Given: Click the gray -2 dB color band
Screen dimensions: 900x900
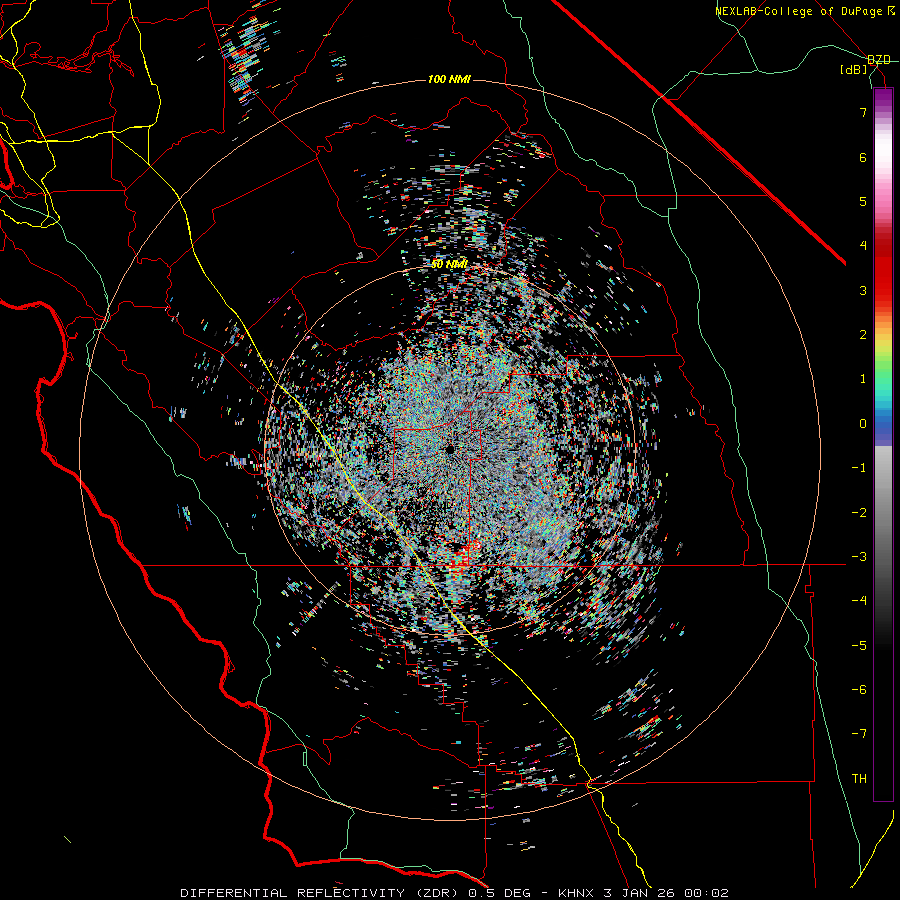Looking at the screenshot, I should pos(883,512).
